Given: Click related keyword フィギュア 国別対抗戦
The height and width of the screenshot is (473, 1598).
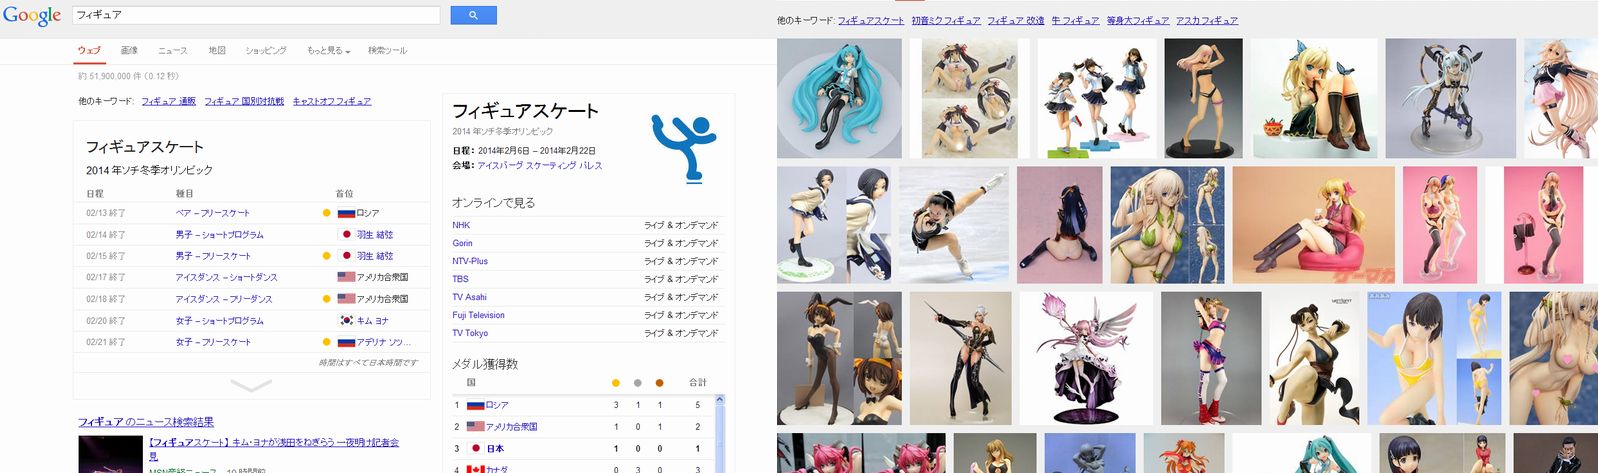Looking at the screenshot, I should (244, 101).
